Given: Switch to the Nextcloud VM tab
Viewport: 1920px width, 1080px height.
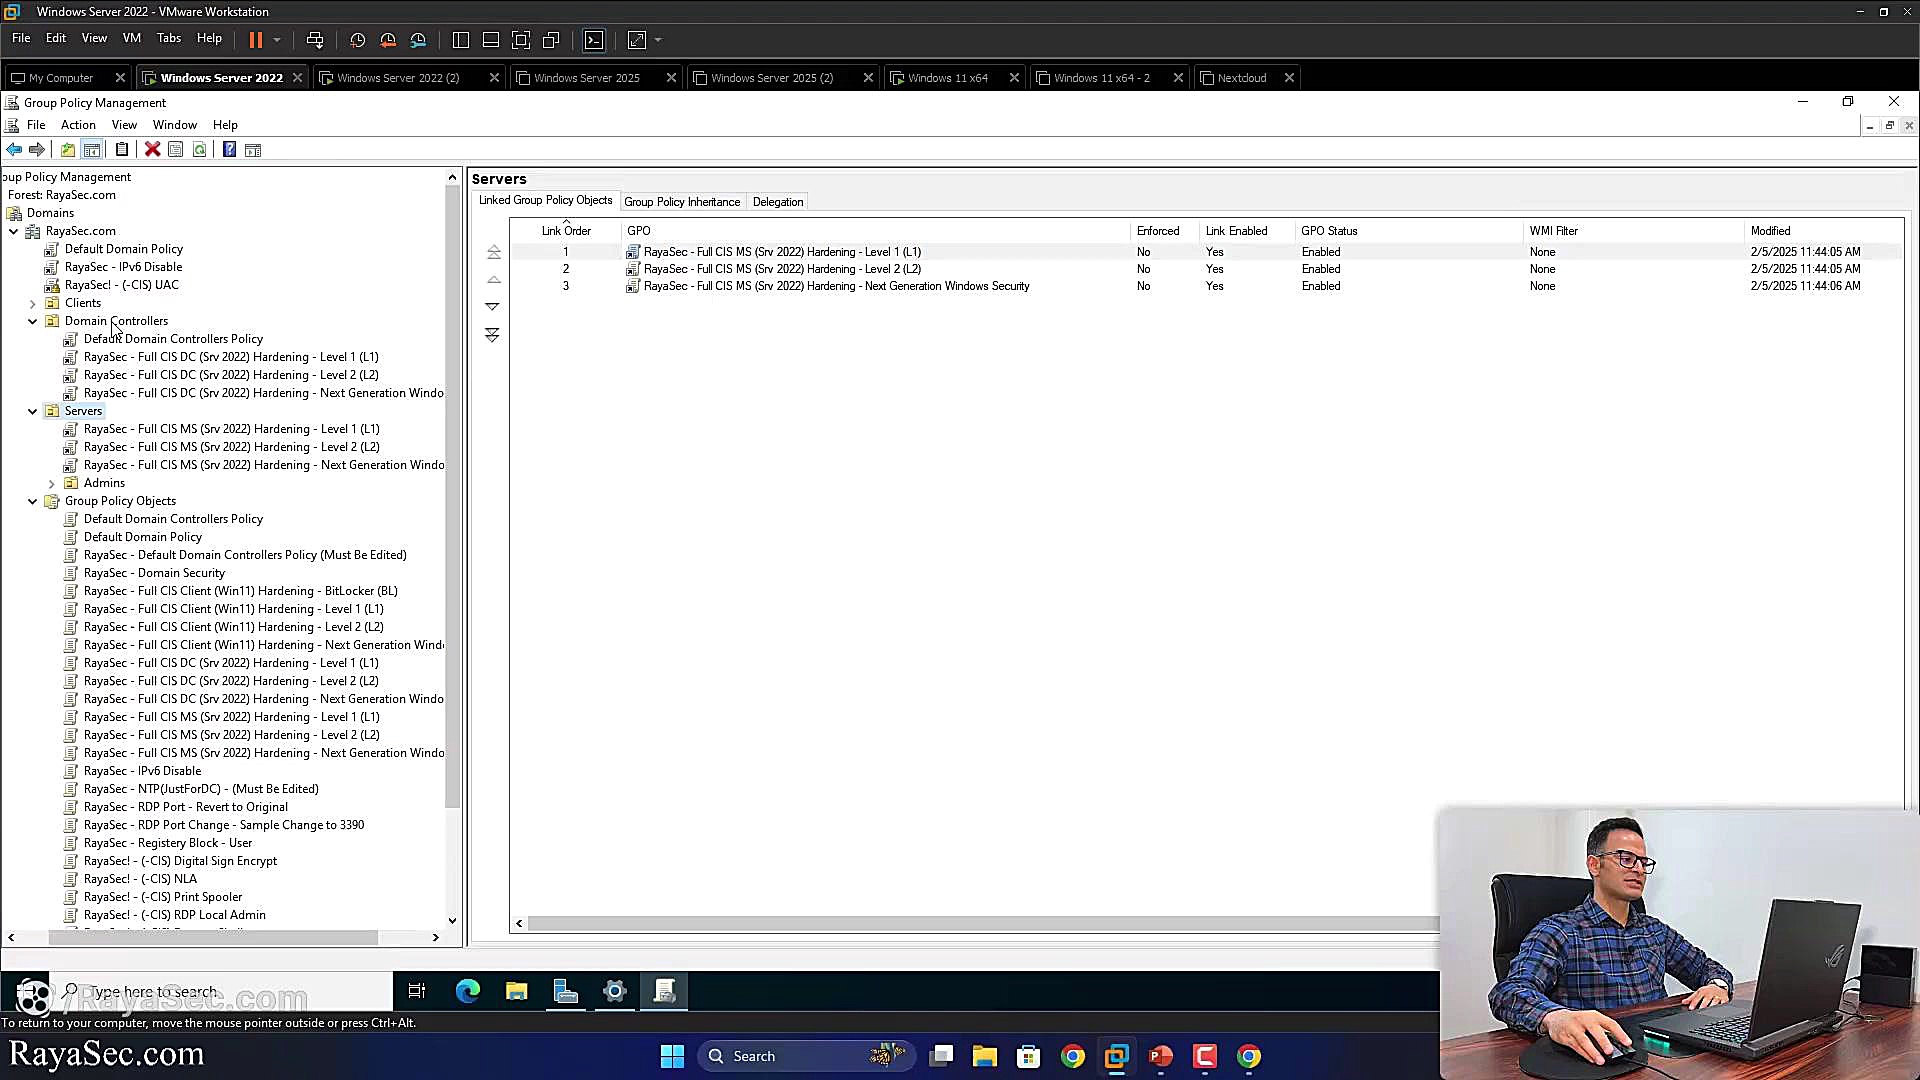Looking at the screenshot, I should (x=1241, y=78).
